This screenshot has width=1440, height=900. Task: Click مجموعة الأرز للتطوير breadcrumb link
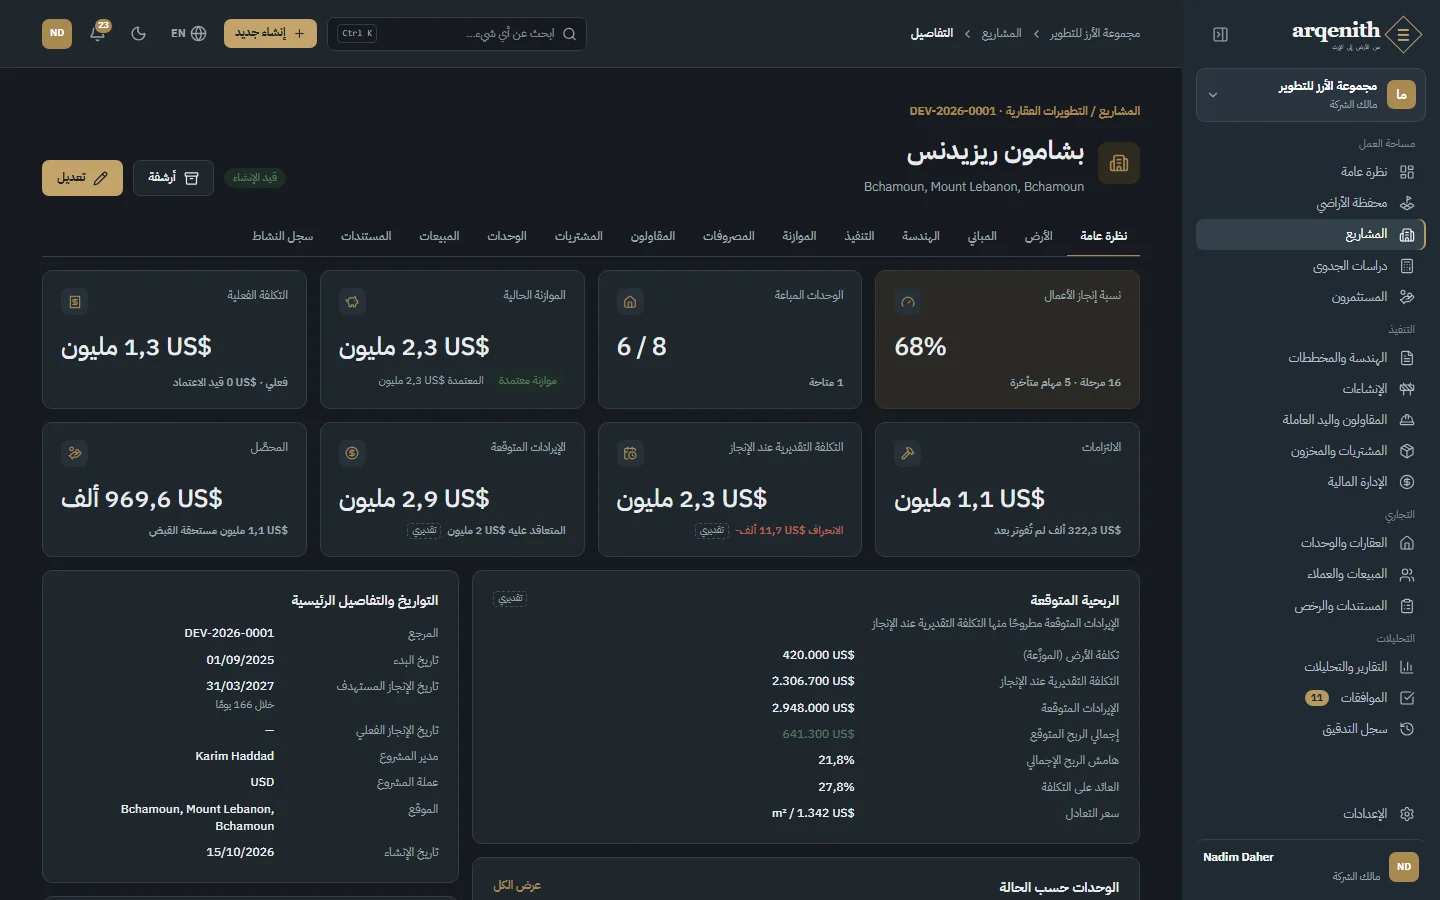coord(1095,34)
